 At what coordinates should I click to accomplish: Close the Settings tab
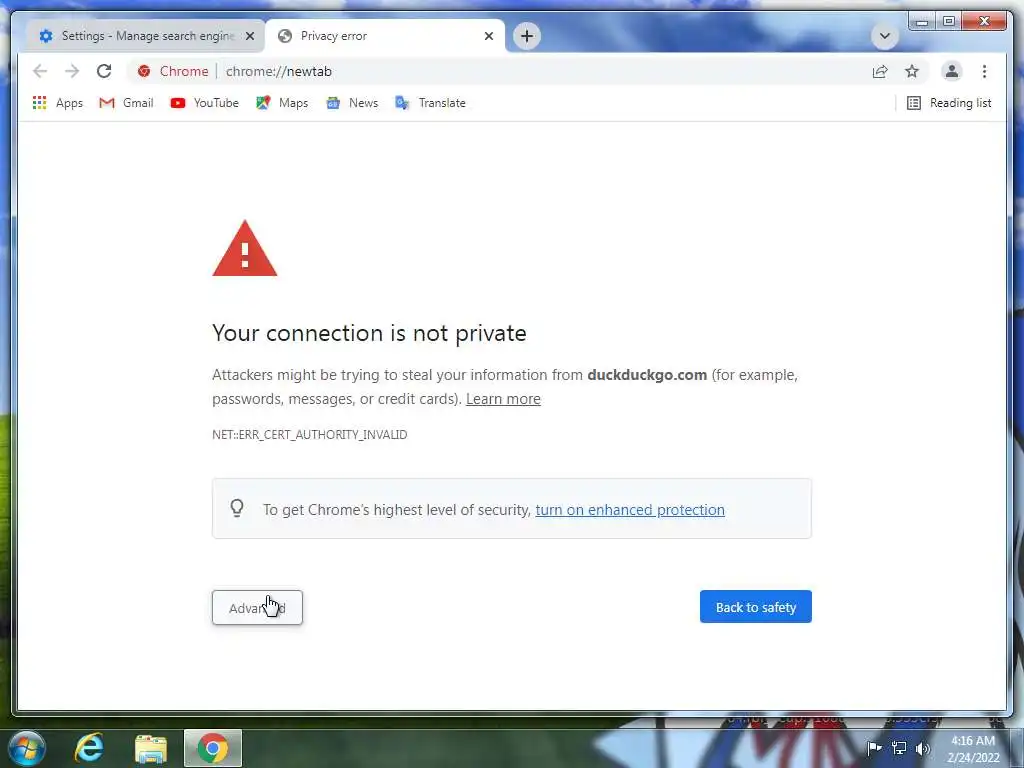[x=249, y=36]
